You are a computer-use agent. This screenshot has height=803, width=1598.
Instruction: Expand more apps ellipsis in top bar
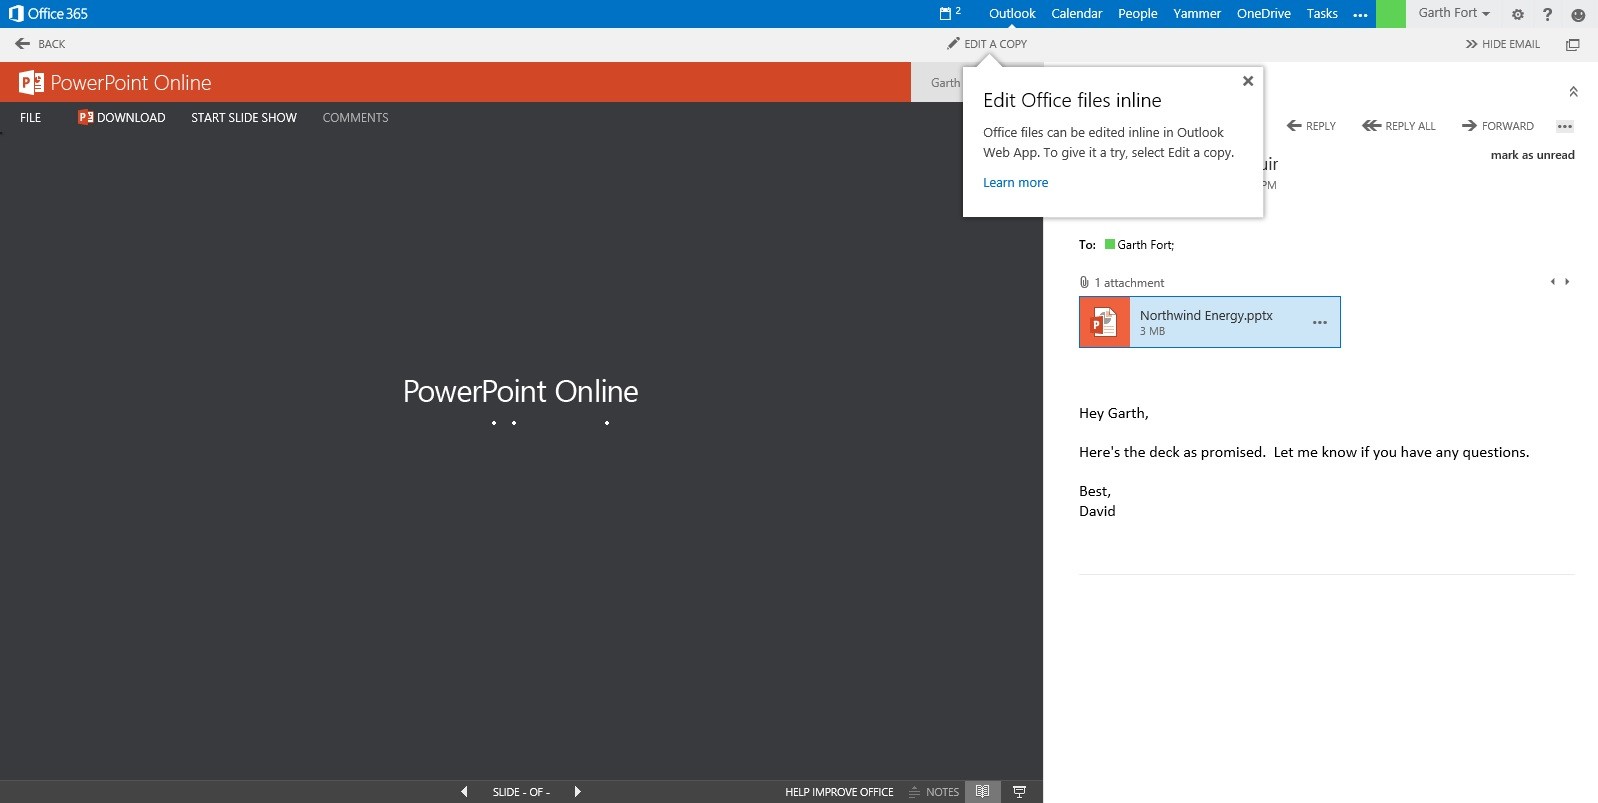[x=1360, y=15]
